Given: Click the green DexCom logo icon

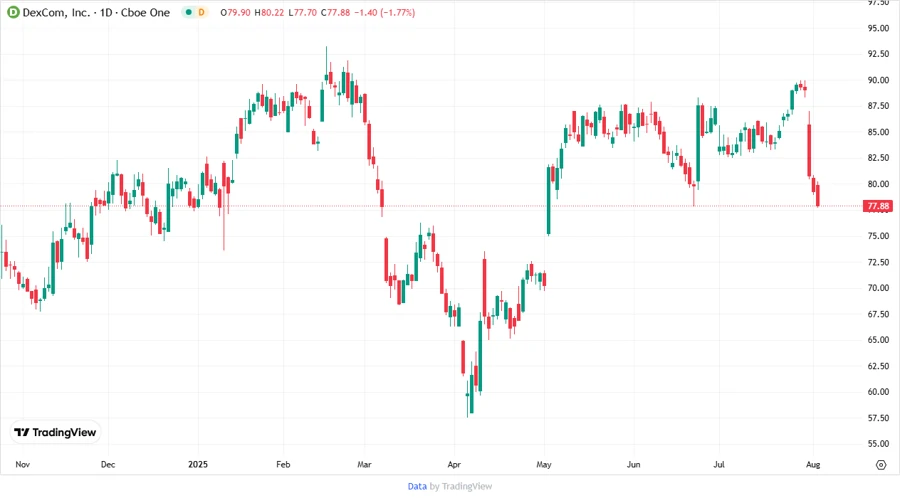Looking at the screenshot, I should [13, 13].
